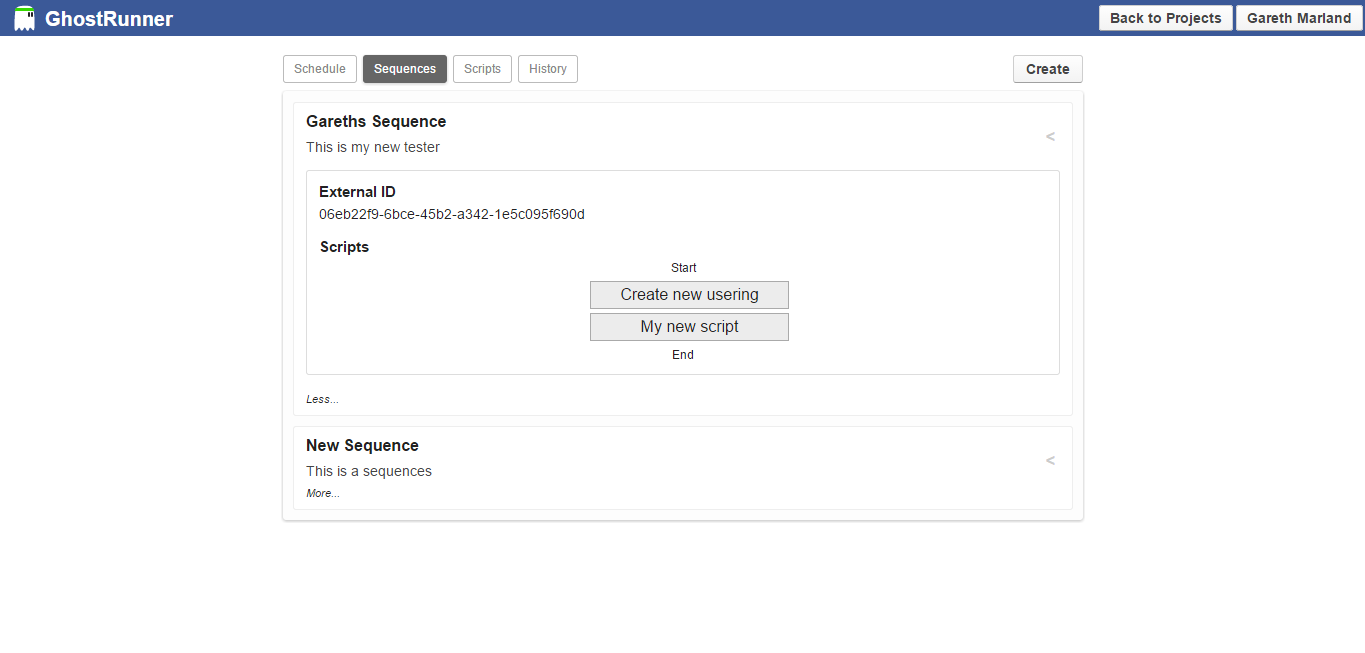Open the Gareth Marland user menu

coord(1298,18)
